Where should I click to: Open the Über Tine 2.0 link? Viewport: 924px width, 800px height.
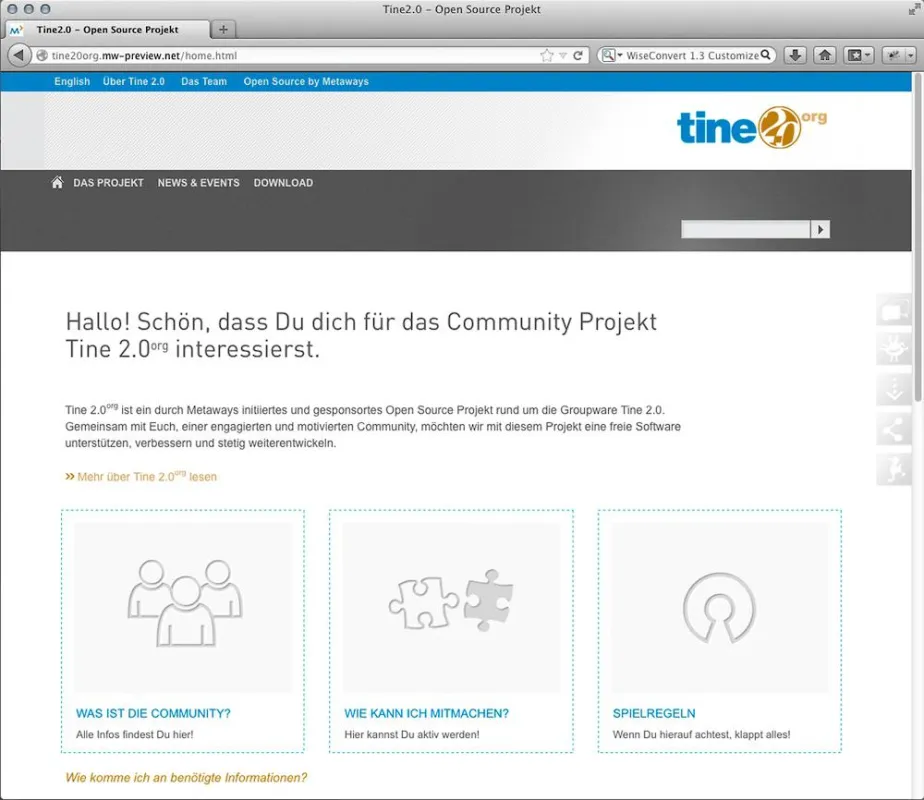click(x=134, y=81)
